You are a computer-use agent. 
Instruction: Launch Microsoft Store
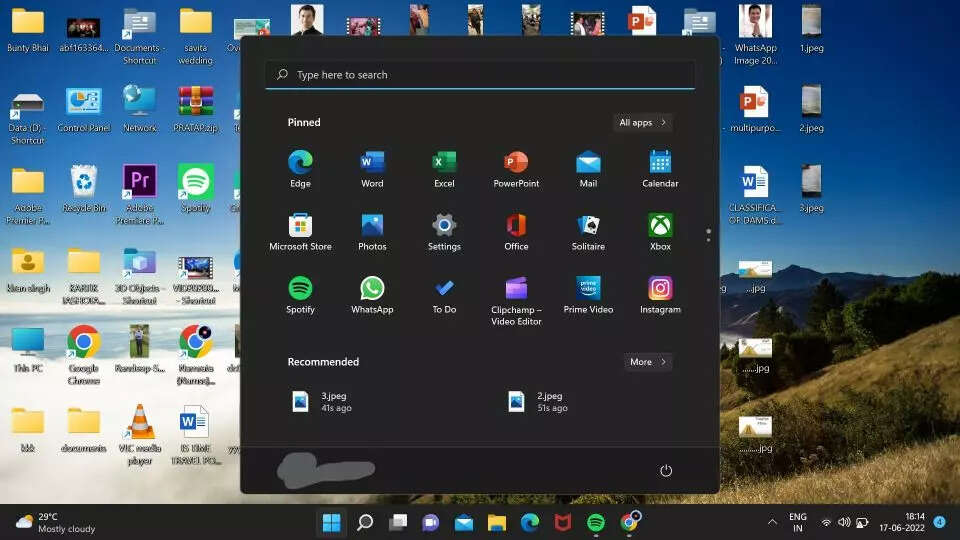[x=300, y=232]
